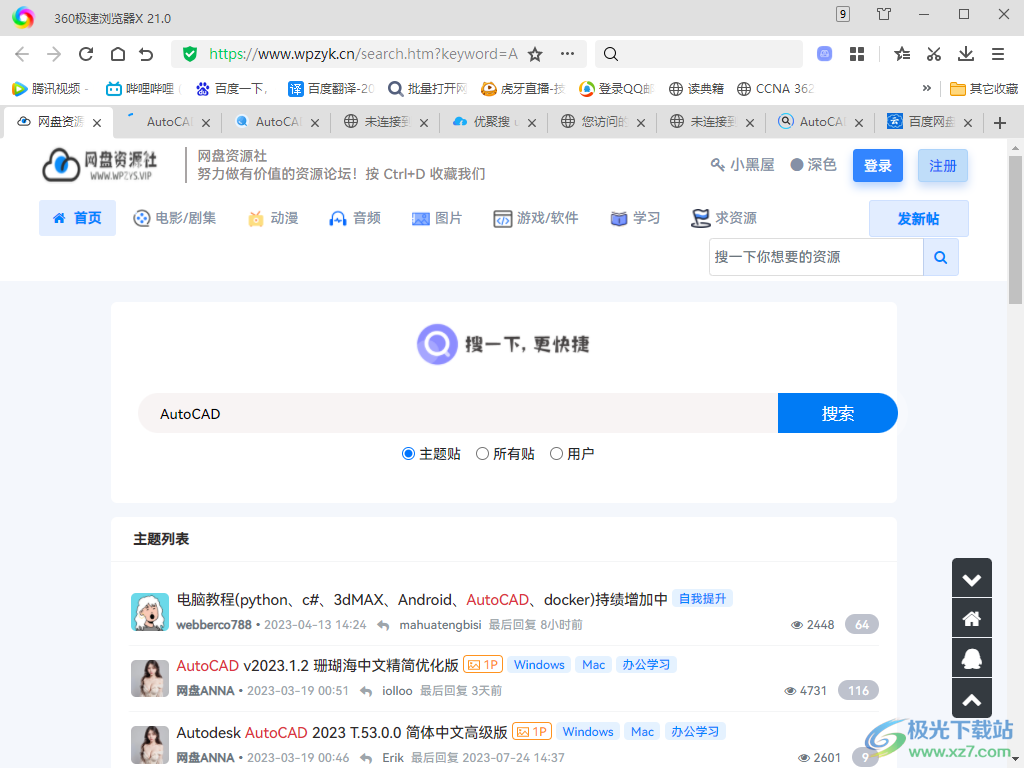Image resolution: width=1024 pixels, height=768 pixels.
Task: Reload the current page
Action: pos(86,54)
